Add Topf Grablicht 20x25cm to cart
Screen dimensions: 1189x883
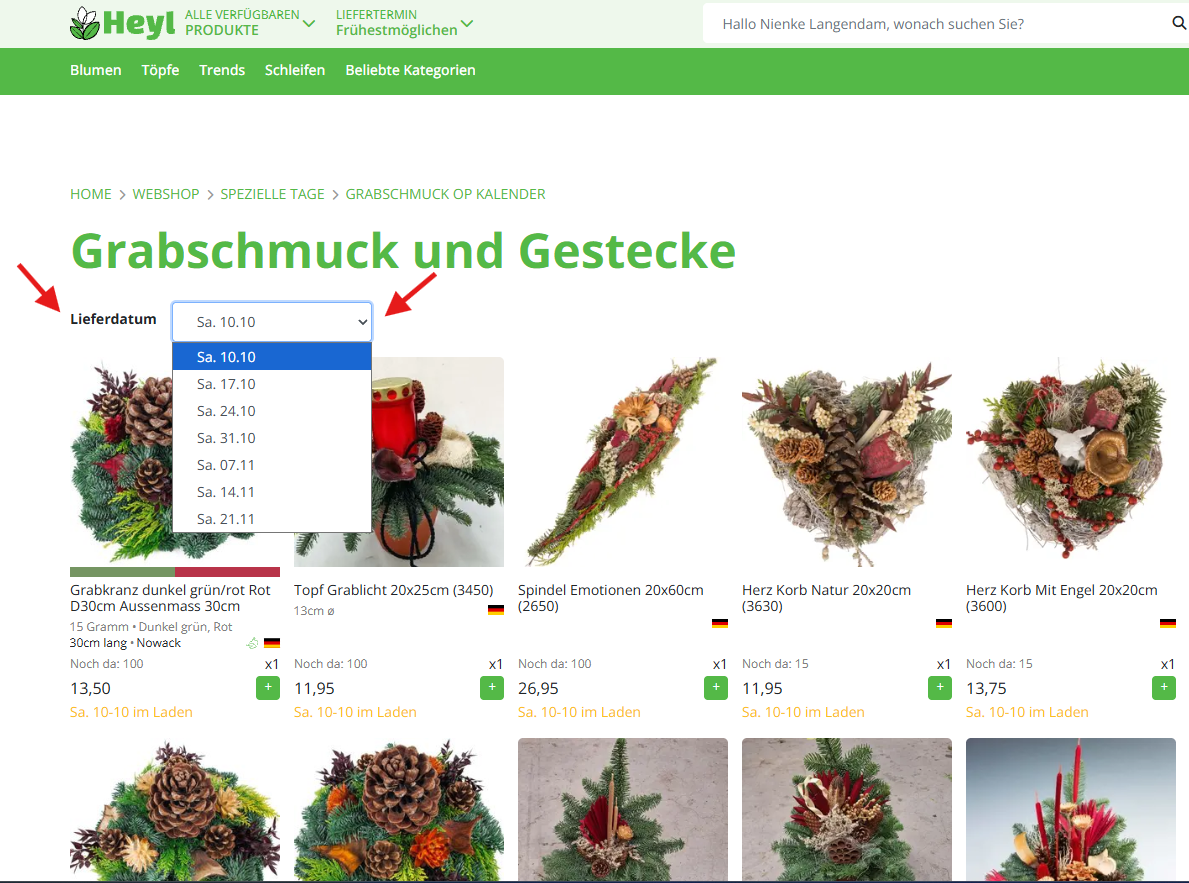492,688
